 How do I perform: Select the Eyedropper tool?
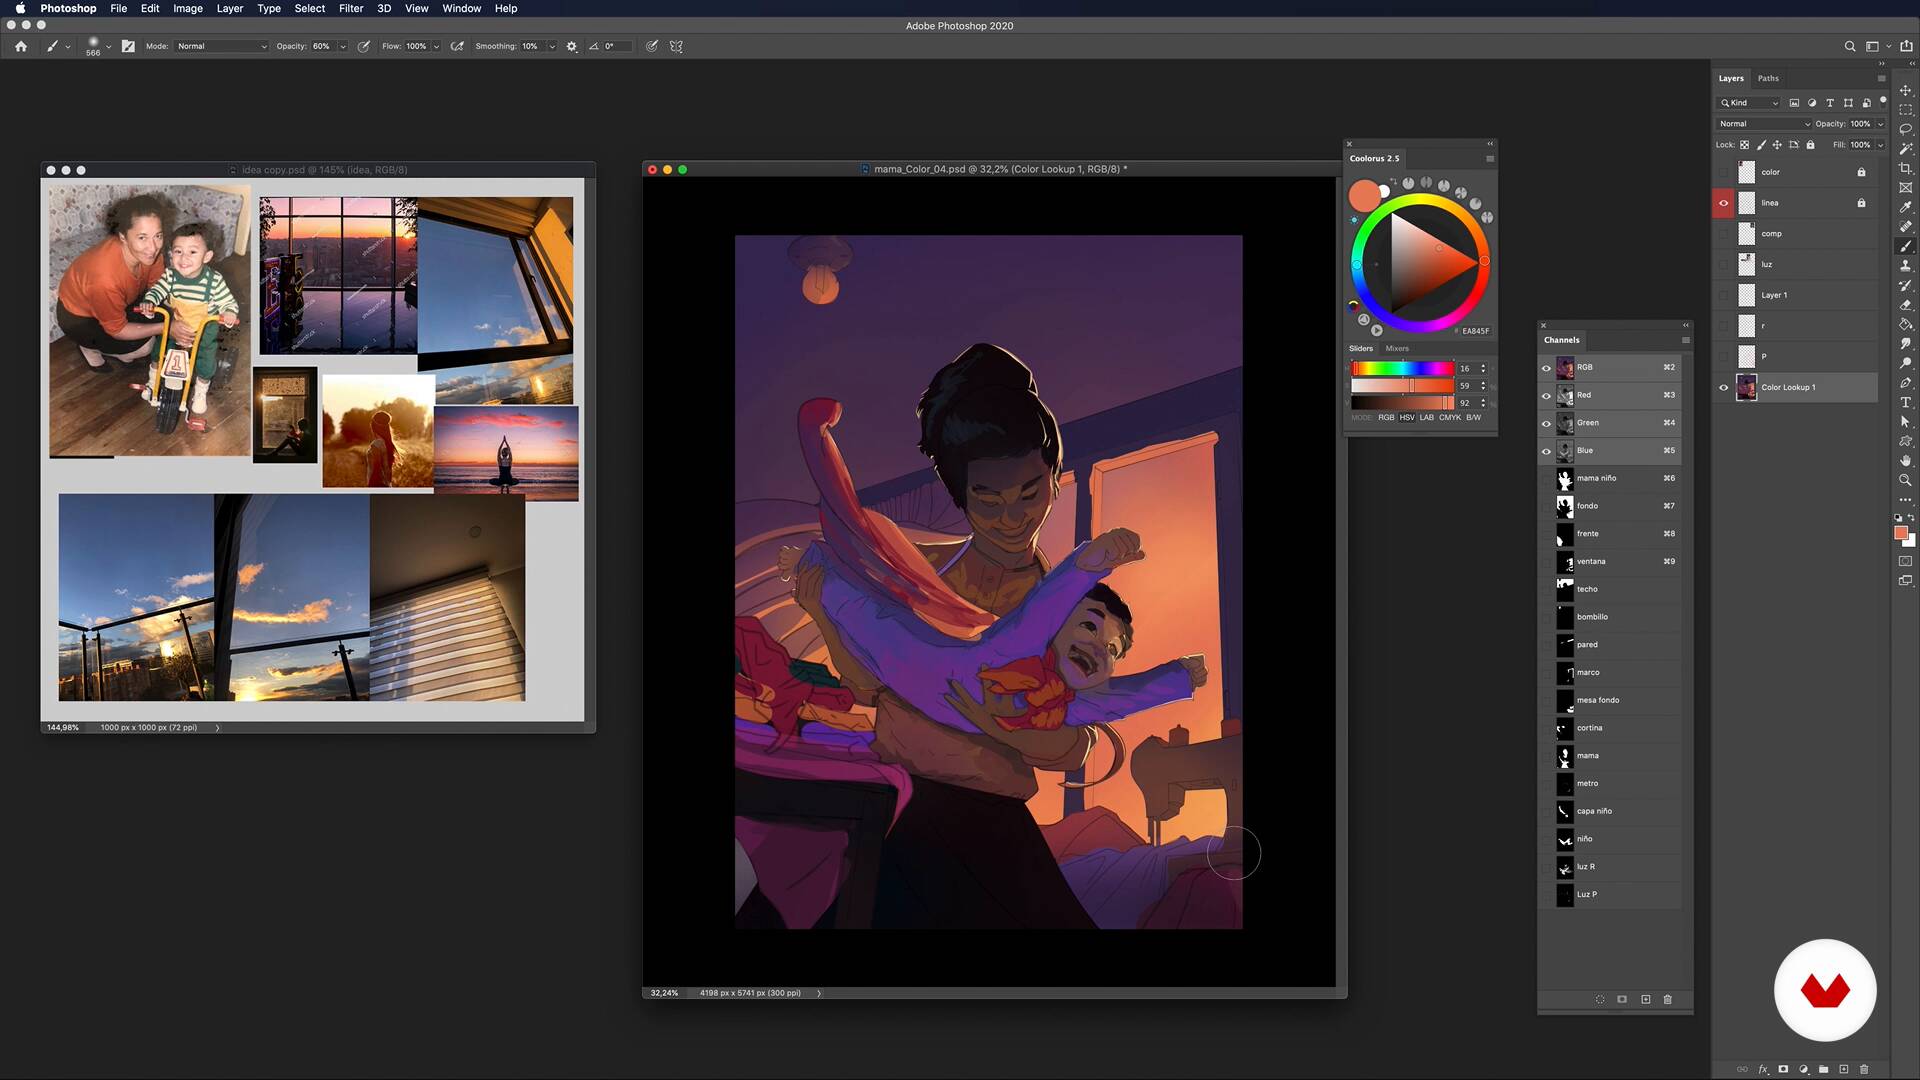click(1905, 207)
